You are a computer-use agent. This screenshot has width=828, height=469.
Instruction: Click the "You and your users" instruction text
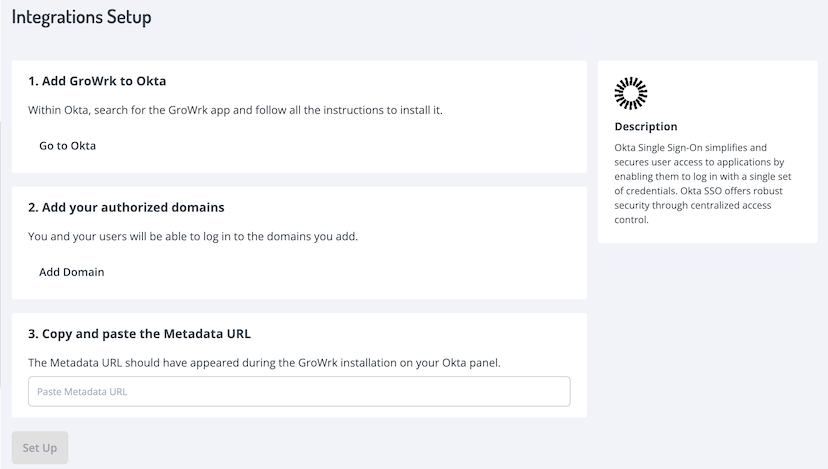(x=193, y=237)
